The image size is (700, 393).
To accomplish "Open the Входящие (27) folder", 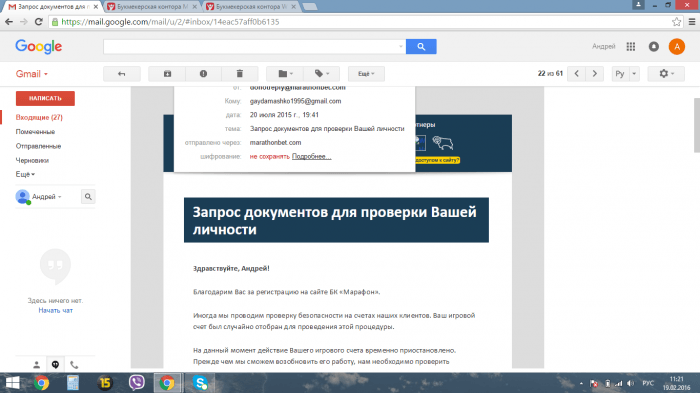I will [39, 117].
